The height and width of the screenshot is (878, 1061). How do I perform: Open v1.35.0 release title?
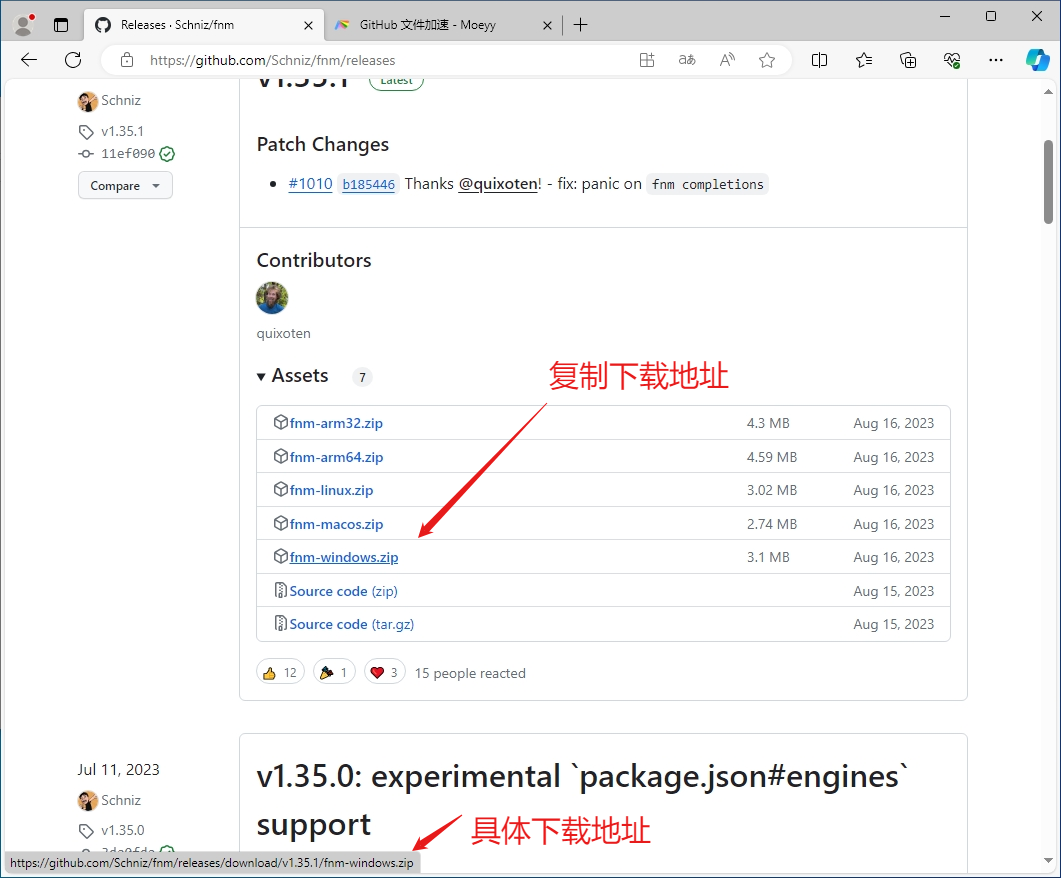point(582,800)
